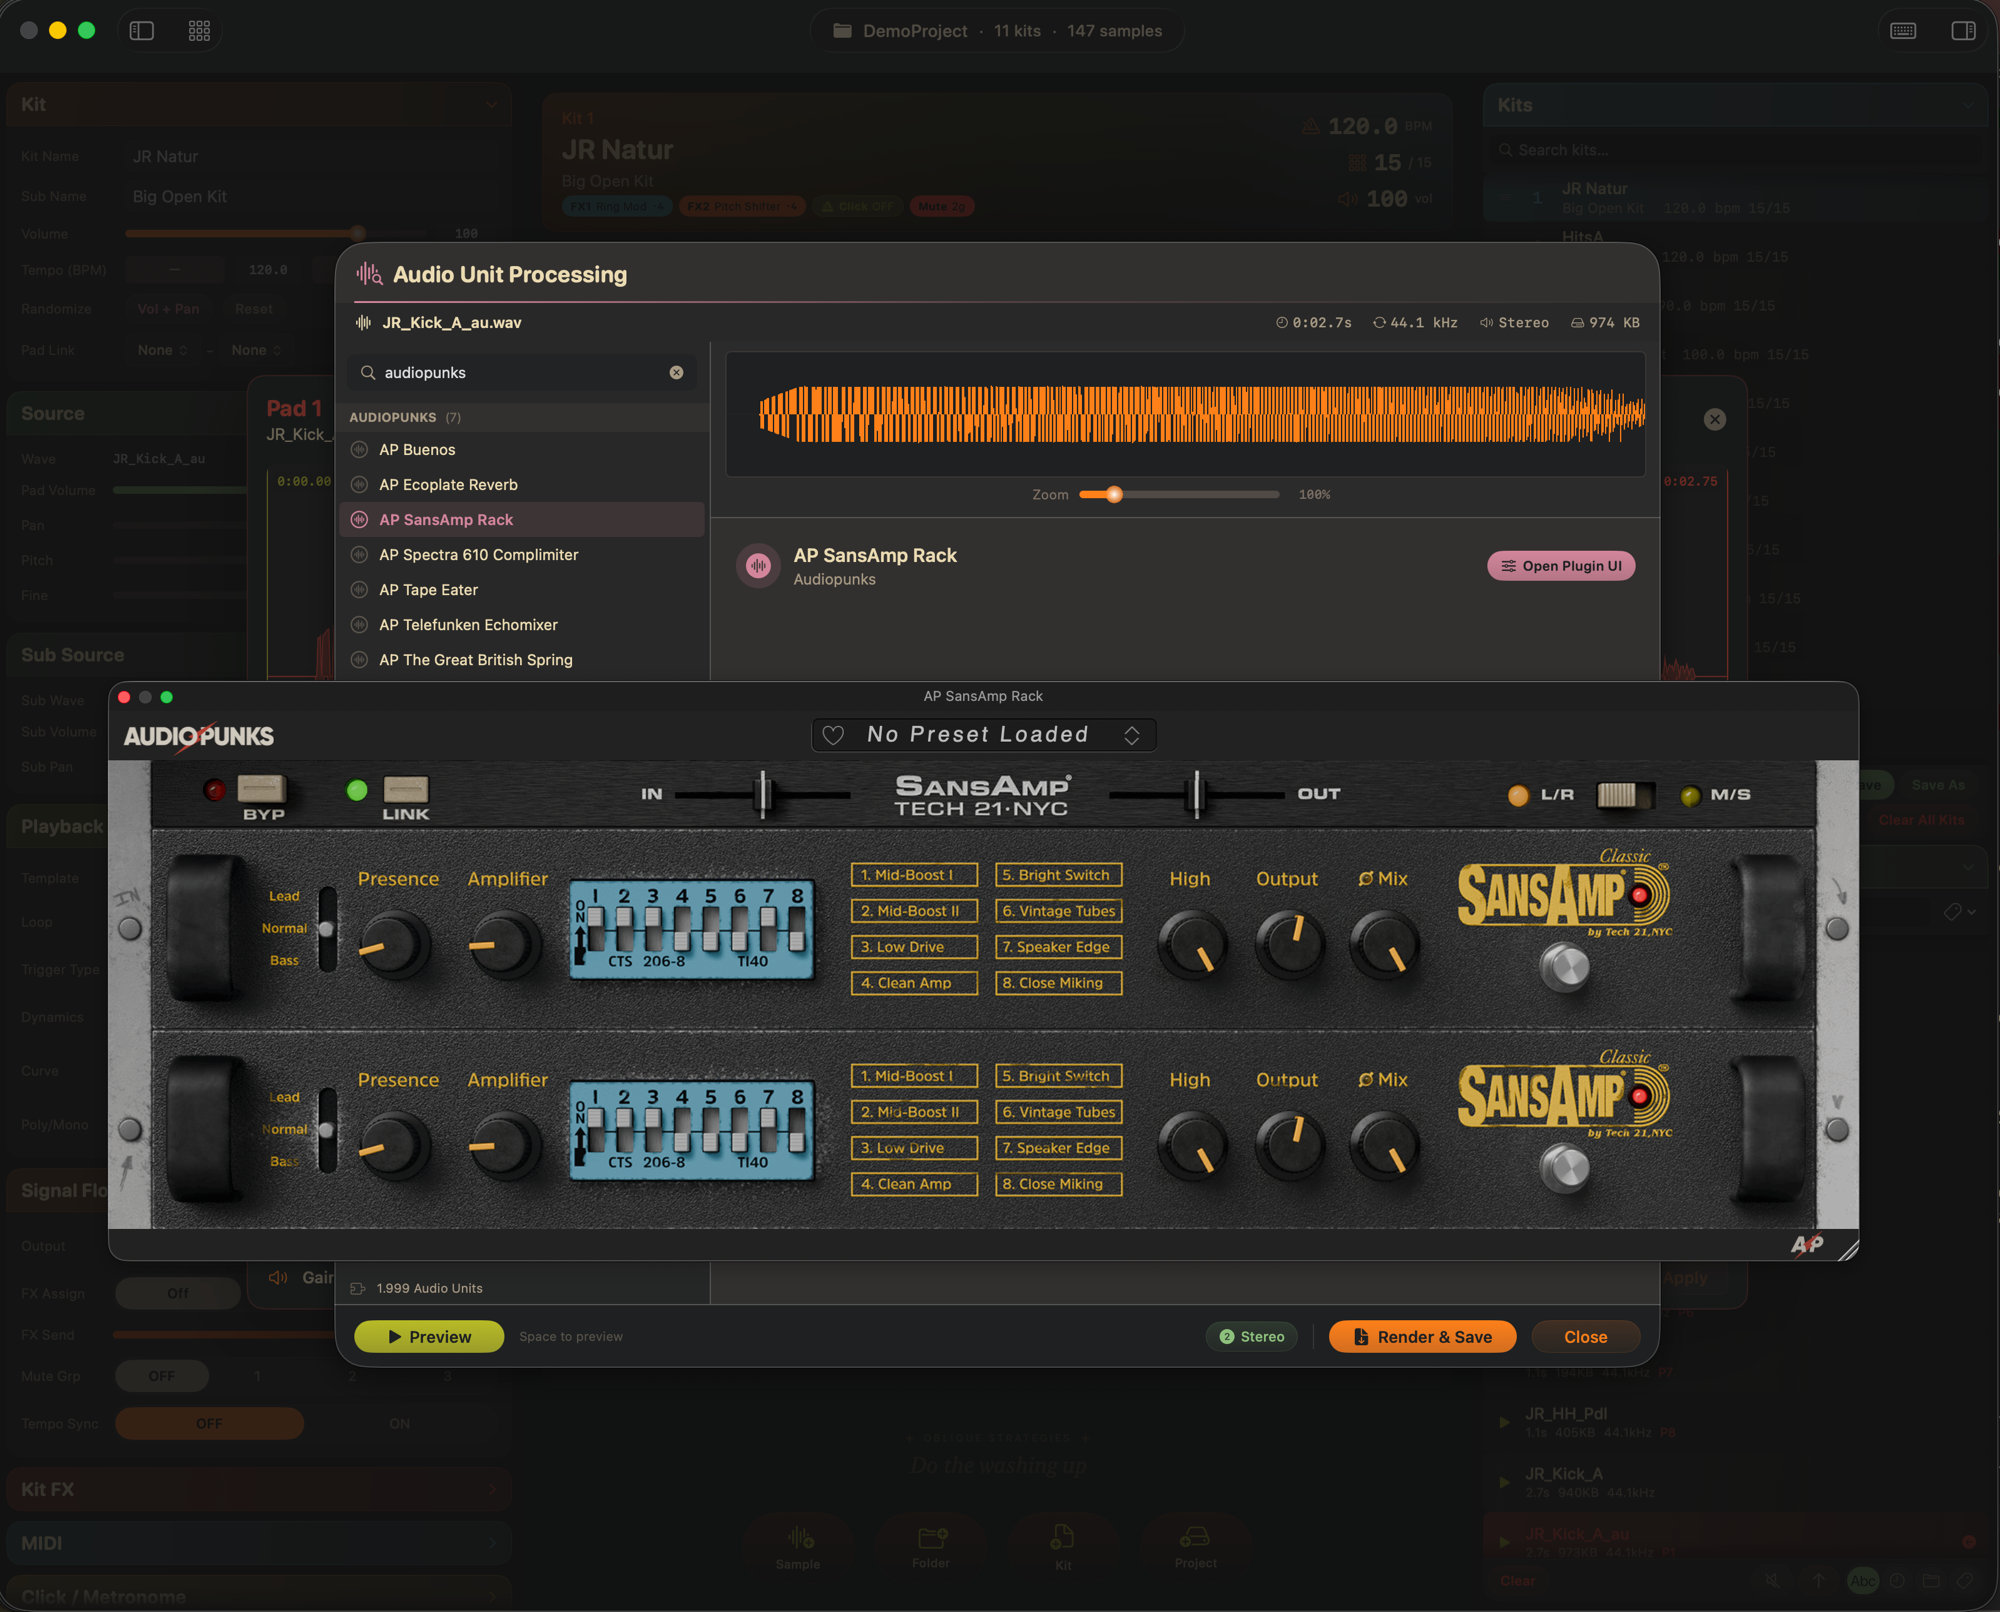Click the OUT level fader on the rack
Viewport: 2000px width, 1612px height.
[1196, 795]
